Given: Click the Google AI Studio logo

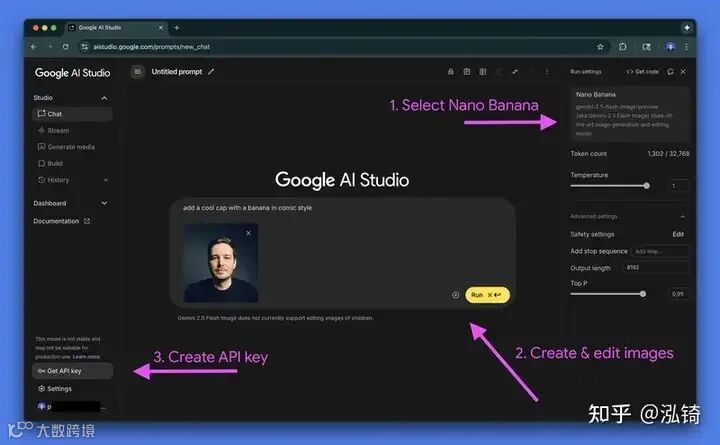Looking at the screenshot, I should click(73, 73).
